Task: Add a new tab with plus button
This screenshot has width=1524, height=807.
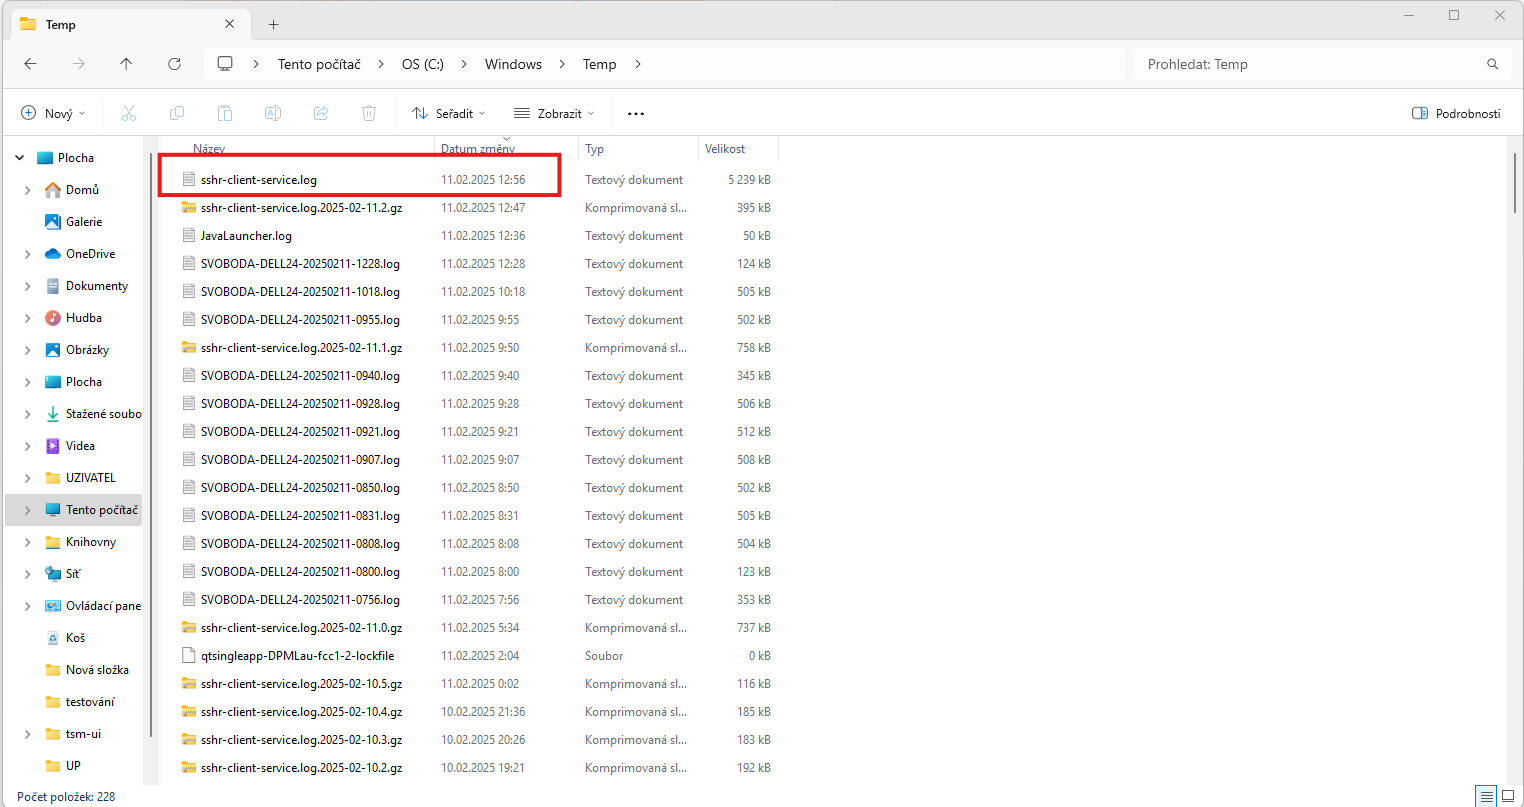Action: [274, 24]
